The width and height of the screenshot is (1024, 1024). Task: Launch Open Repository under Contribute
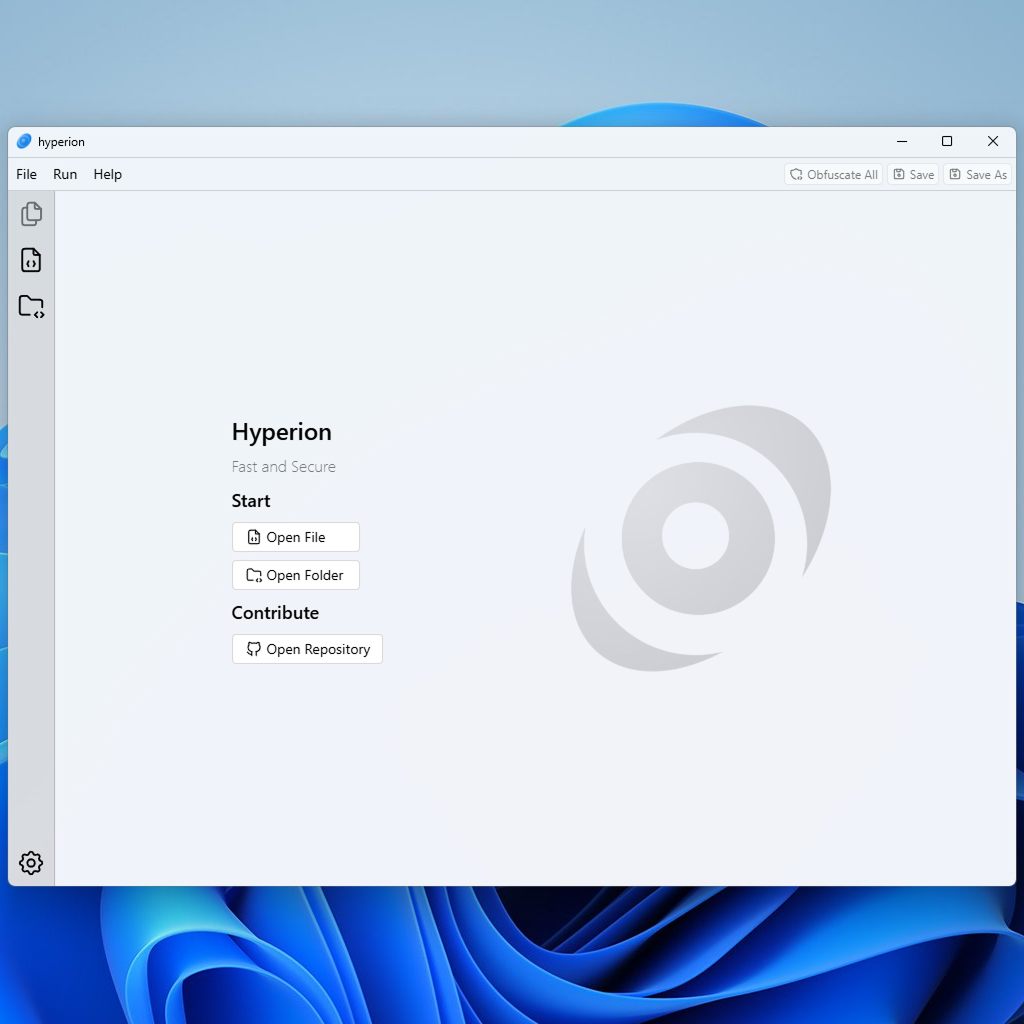307,649
